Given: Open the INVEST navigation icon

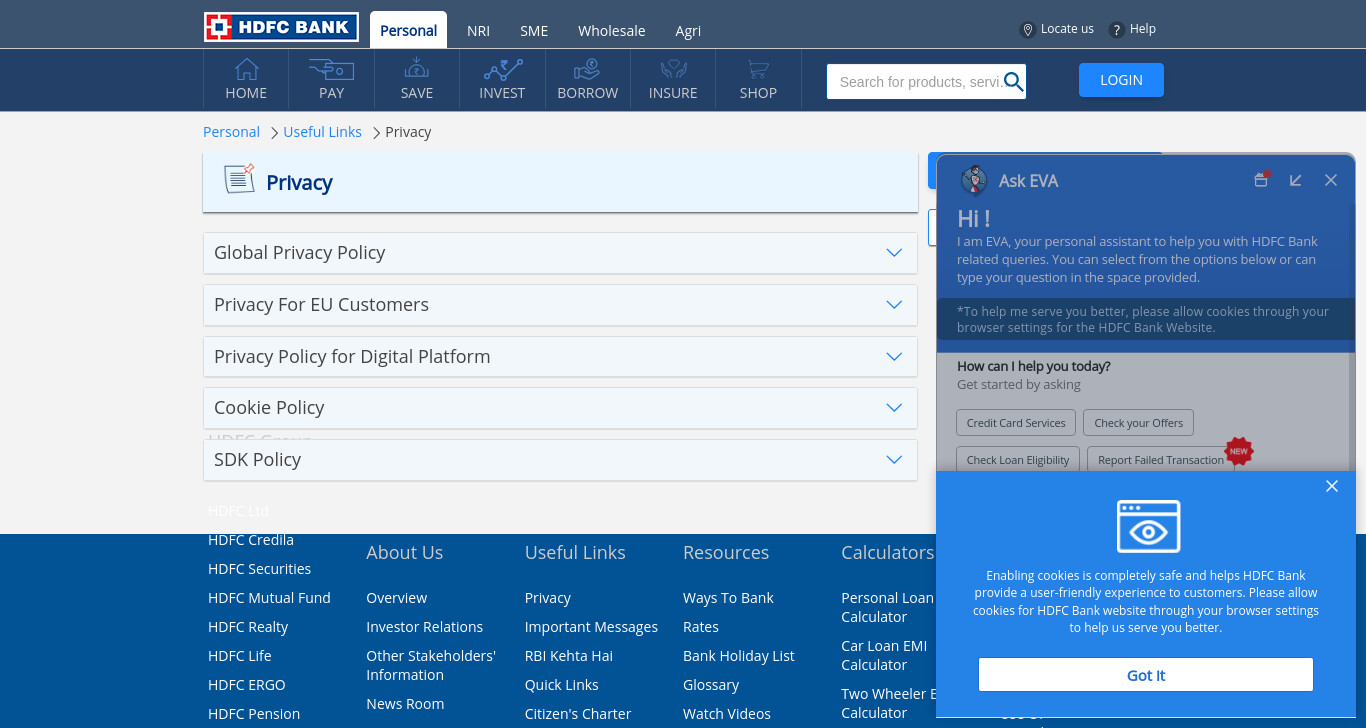Looking at the screenshot, I should [x=502, y=69].
